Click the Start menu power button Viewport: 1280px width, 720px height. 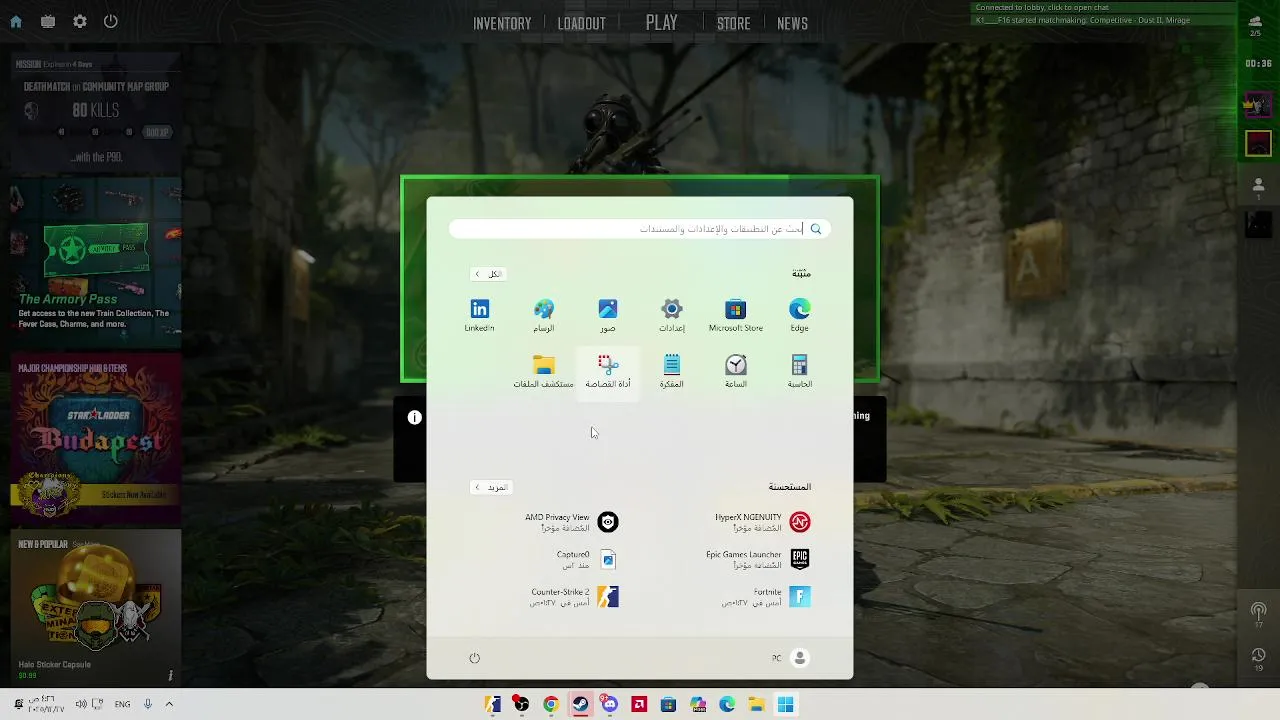475,658
